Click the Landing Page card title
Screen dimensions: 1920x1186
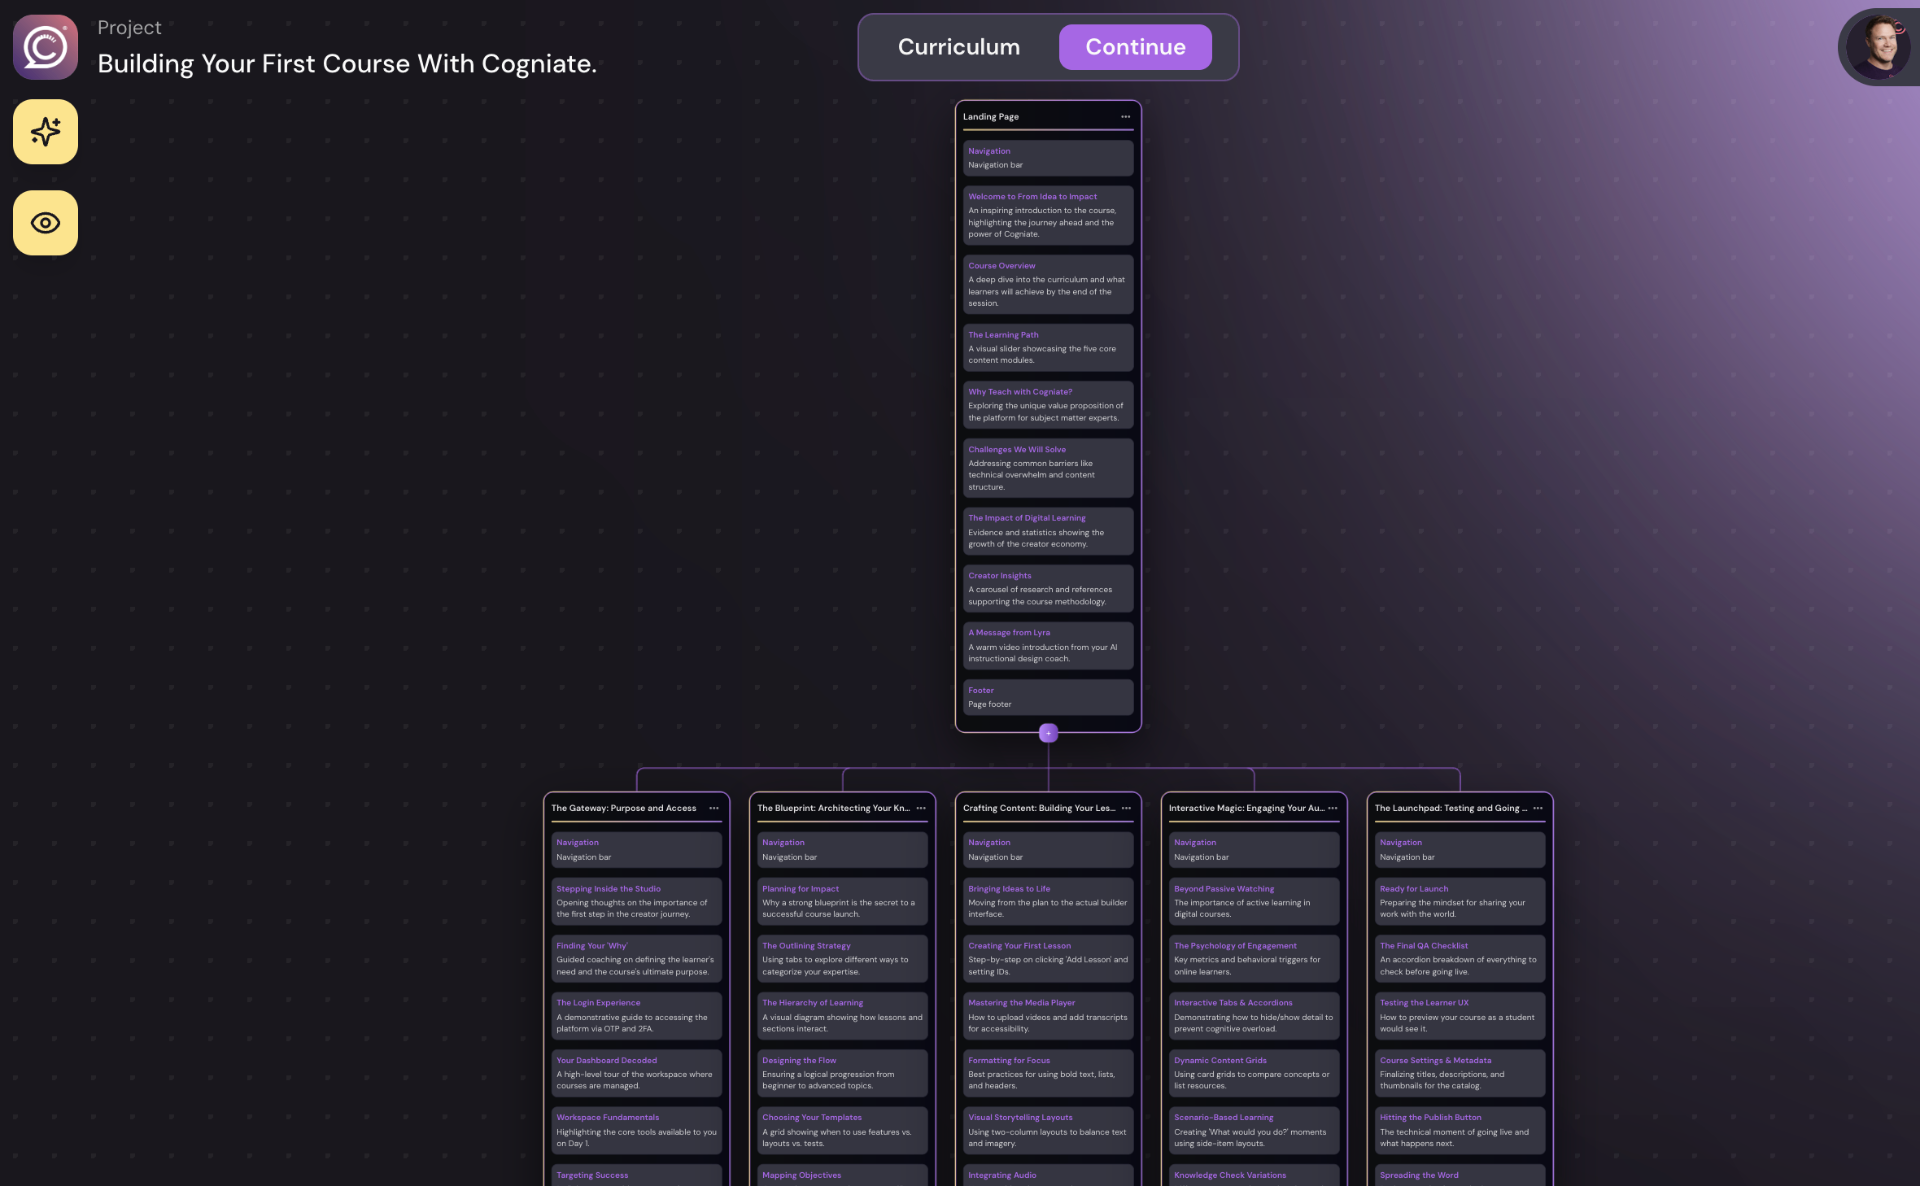point(991,117)
